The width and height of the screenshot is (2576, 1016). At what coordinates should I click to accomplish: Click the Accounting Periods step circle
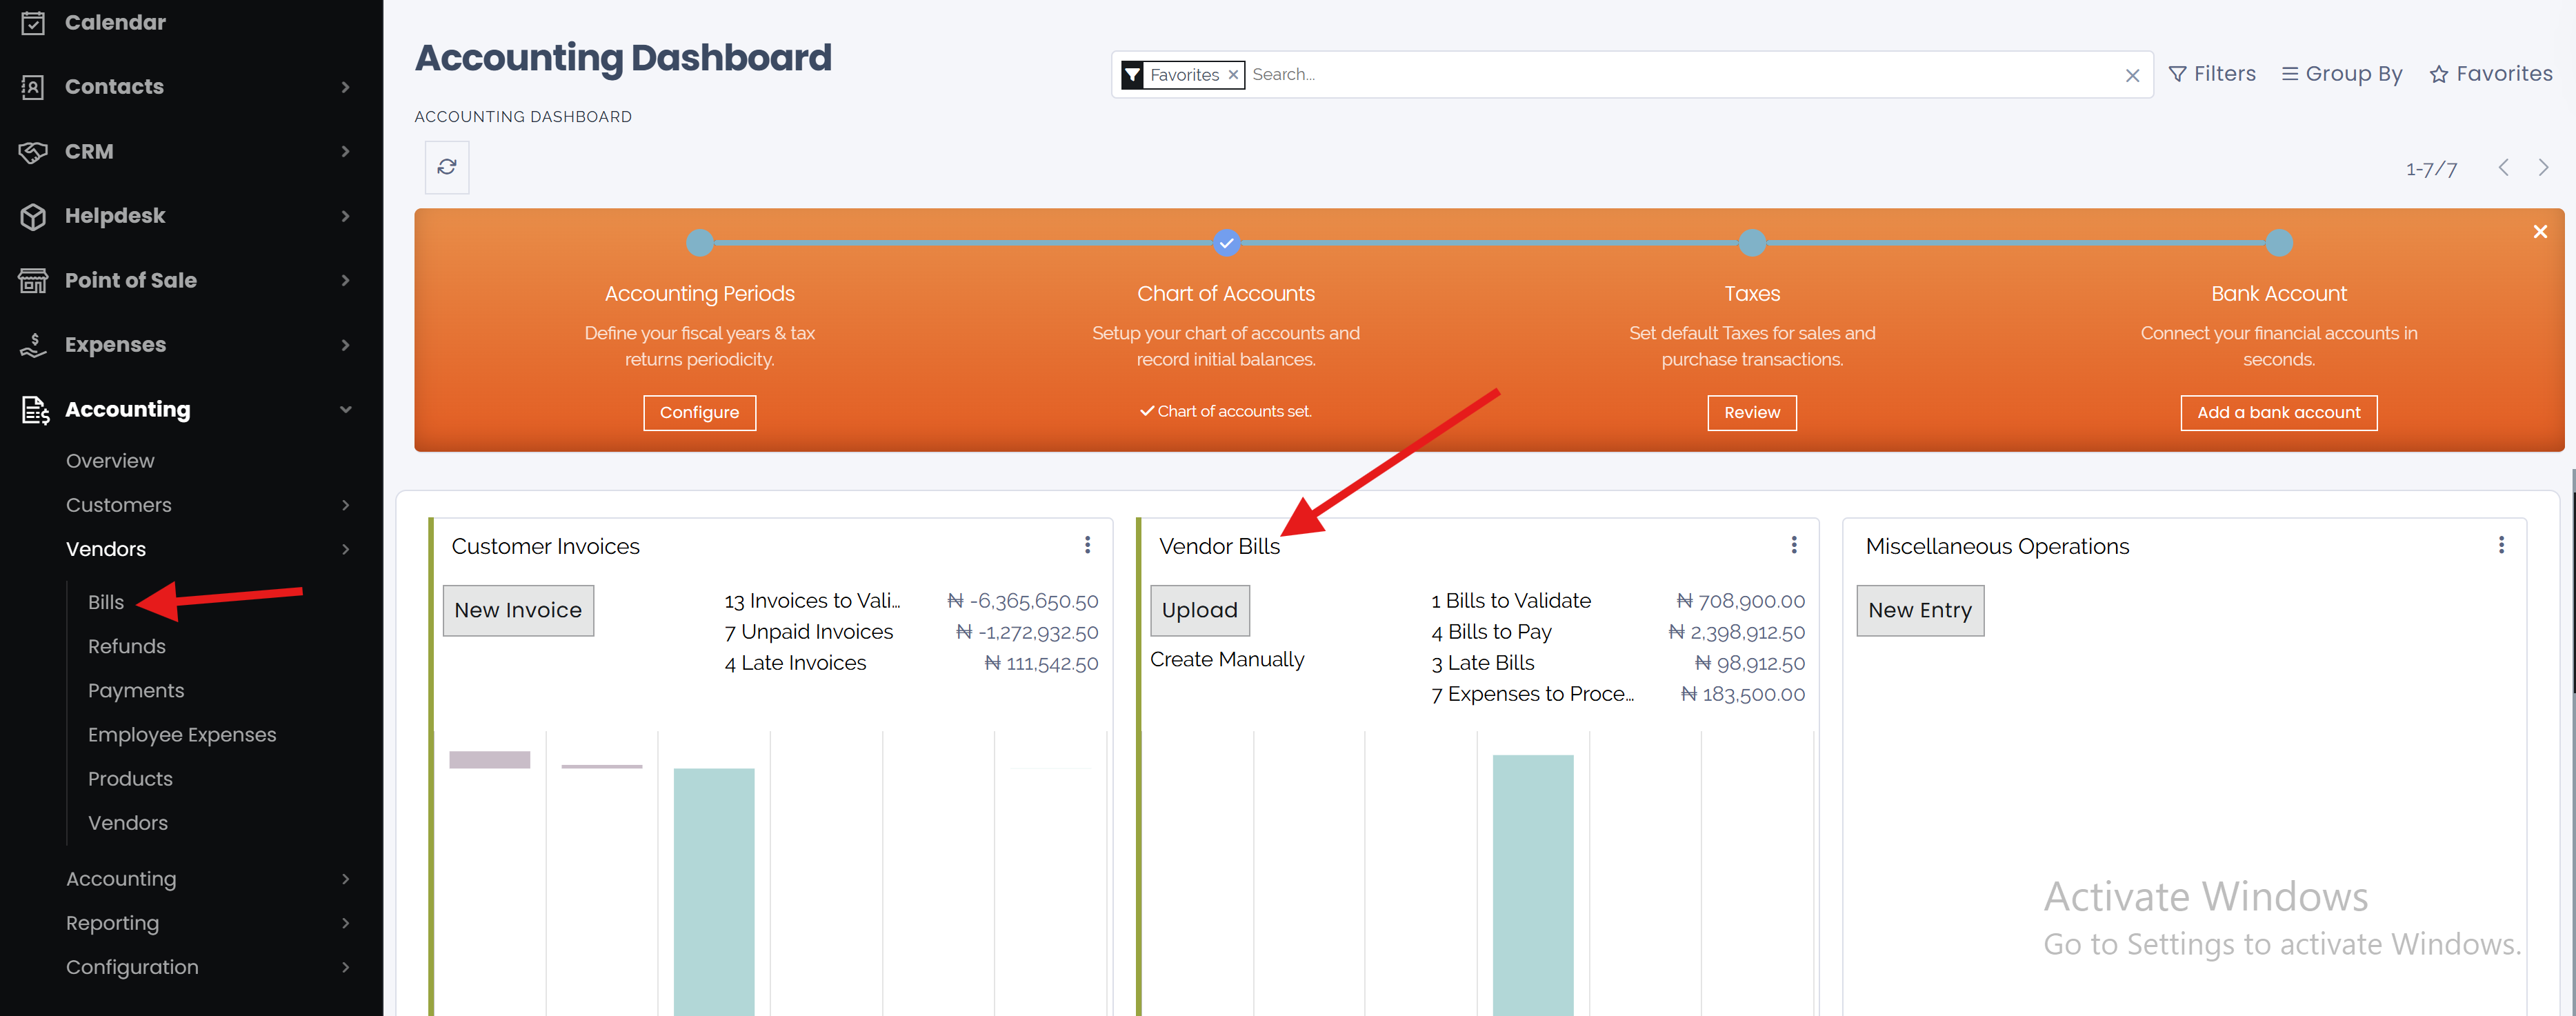700,243
